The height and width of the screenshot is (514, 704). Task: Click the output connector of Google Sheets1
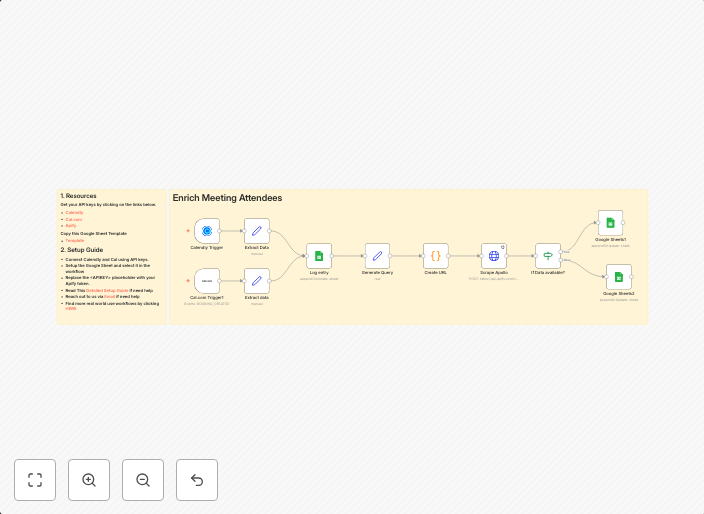623,223
